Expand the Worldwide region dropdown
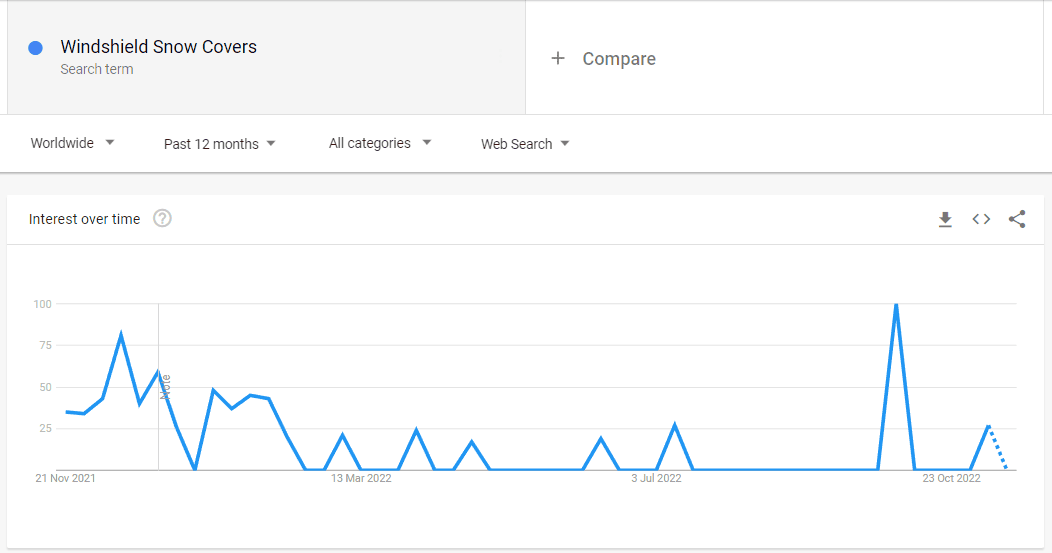This screenshot has height=553, width=1052. pos(72,143)
